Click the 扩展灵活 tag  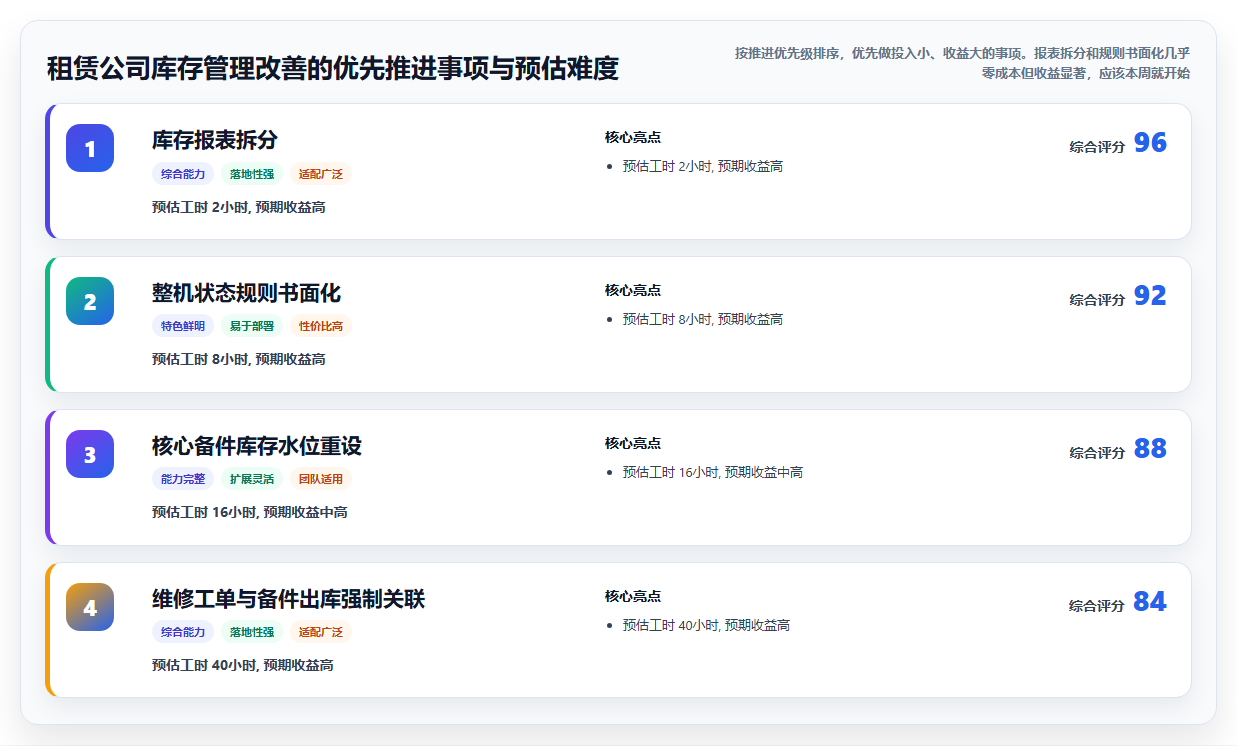(x=252, y=479)
